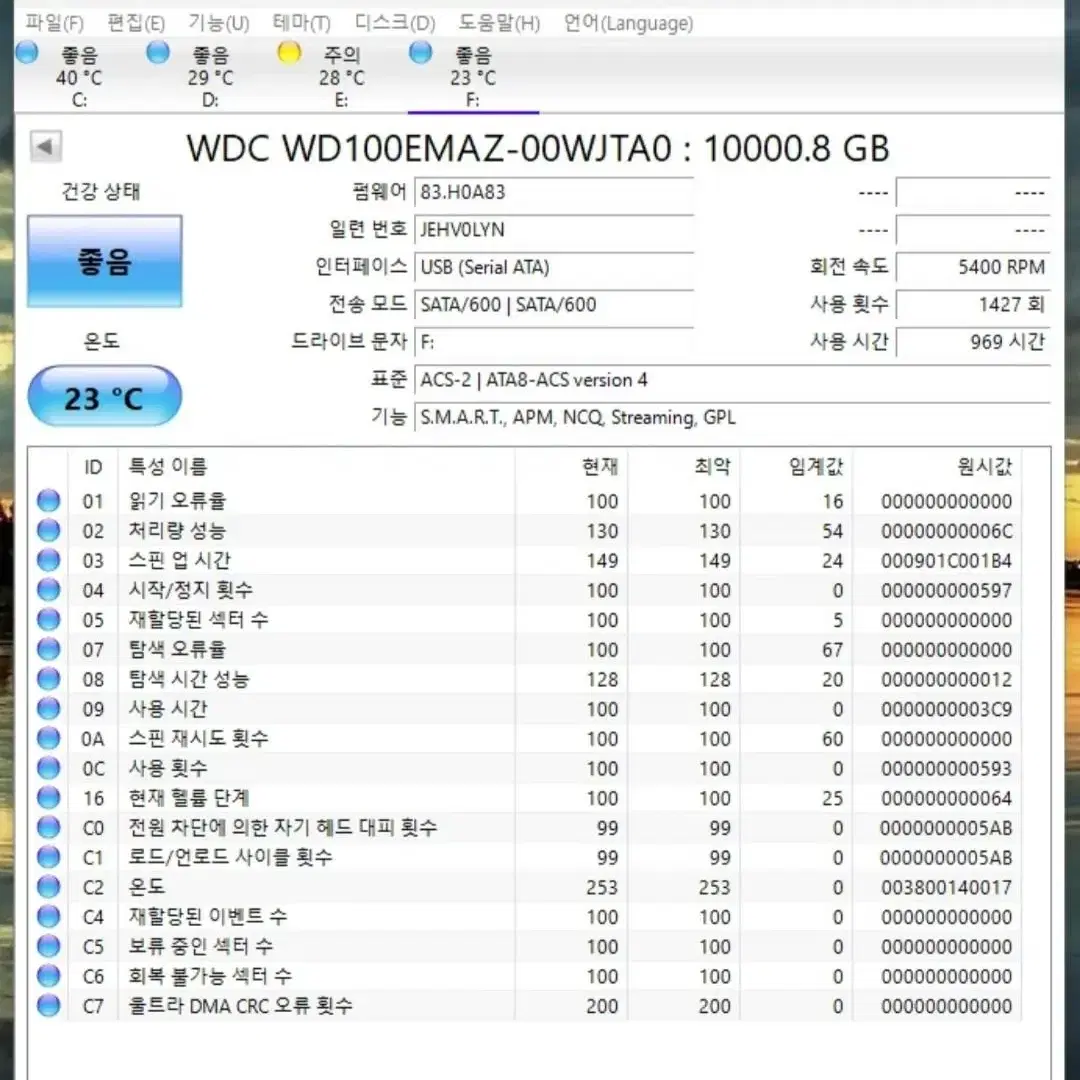Click the previous disk arrow button
The image size is (1080, 1080).
coord(46,146)
